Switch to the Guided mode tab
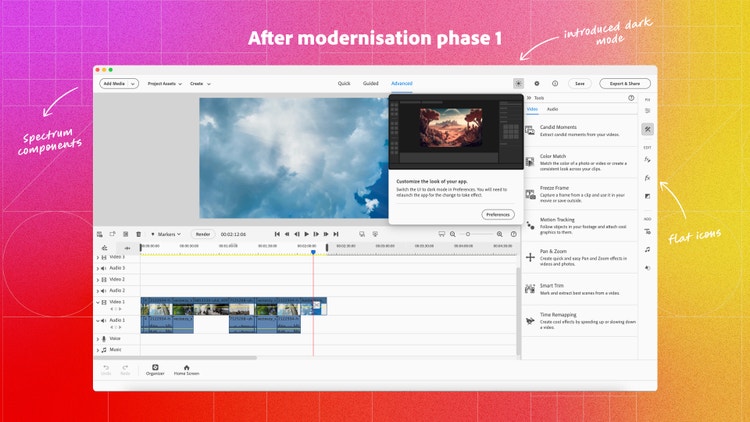Image resolution: width=750 pixels, height=422 pixels. click(x=371, y=84)
